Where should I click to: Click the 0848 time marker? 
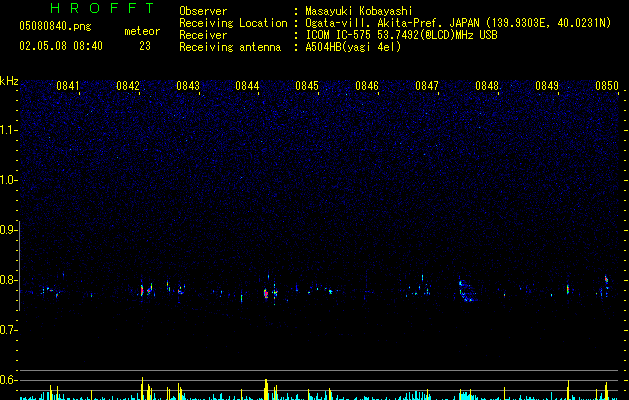click(x=487, y=86)
